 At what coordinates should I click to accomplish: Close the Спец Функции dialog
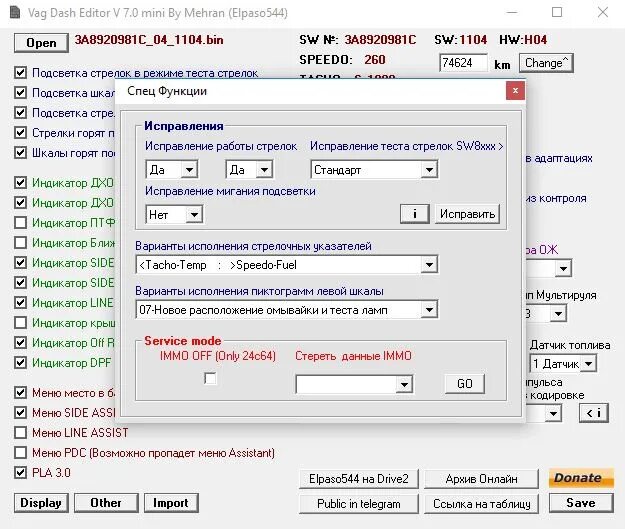pyautogui.click(x=515, y=91)
